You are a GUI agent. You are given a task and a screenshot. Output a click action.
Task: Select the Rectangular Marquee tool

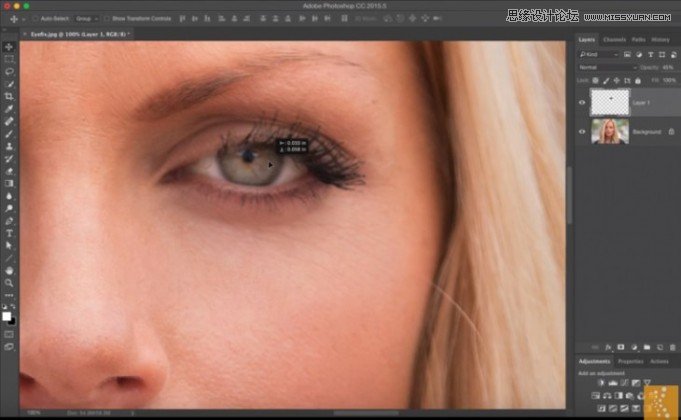click(9, 59)
